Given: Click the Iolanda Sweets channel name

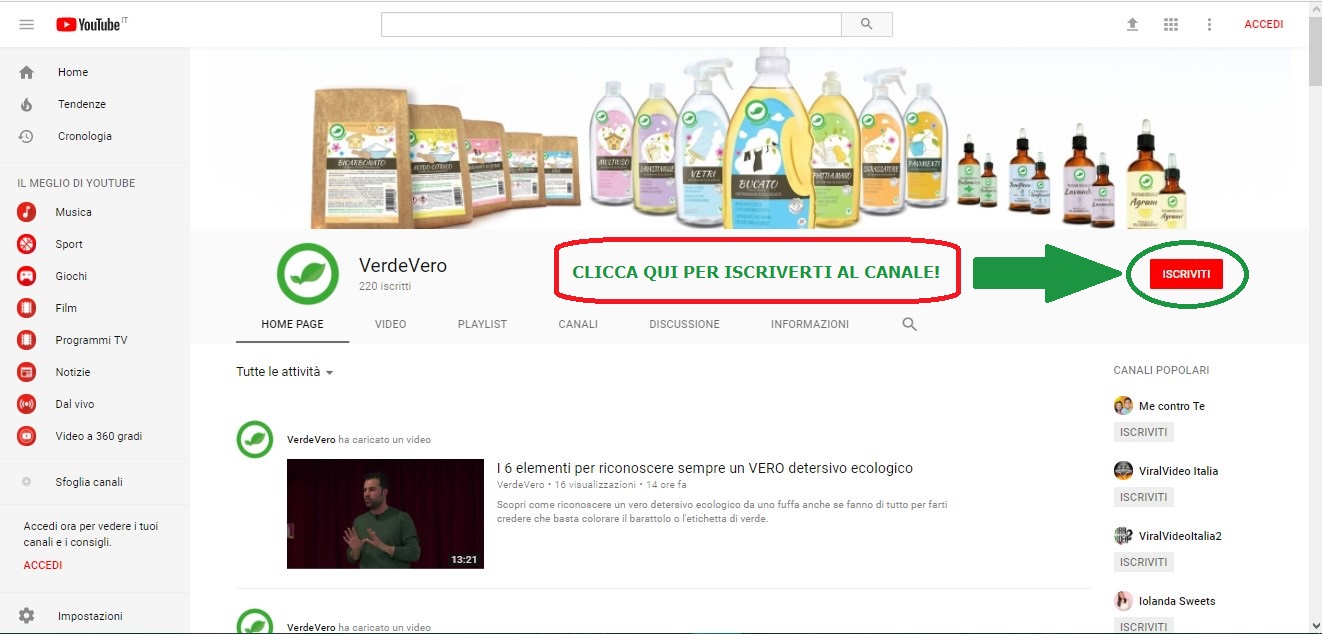Looking at the screenshot, I should click(1177, 601).
